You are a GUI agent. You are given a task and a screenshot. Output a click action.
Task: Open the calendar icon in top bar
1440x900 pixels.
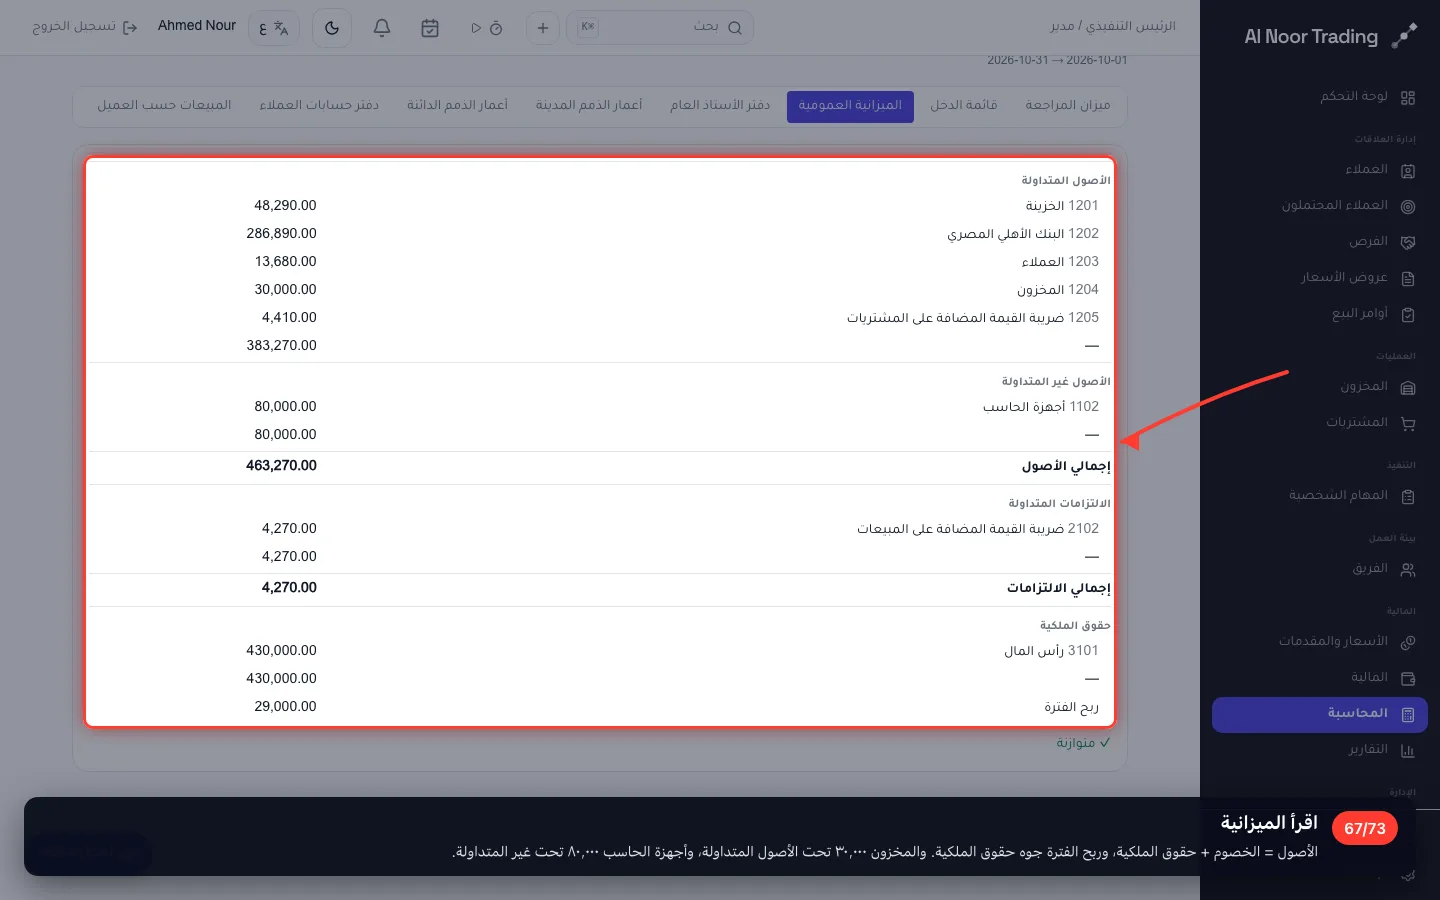tap(430, 28)
